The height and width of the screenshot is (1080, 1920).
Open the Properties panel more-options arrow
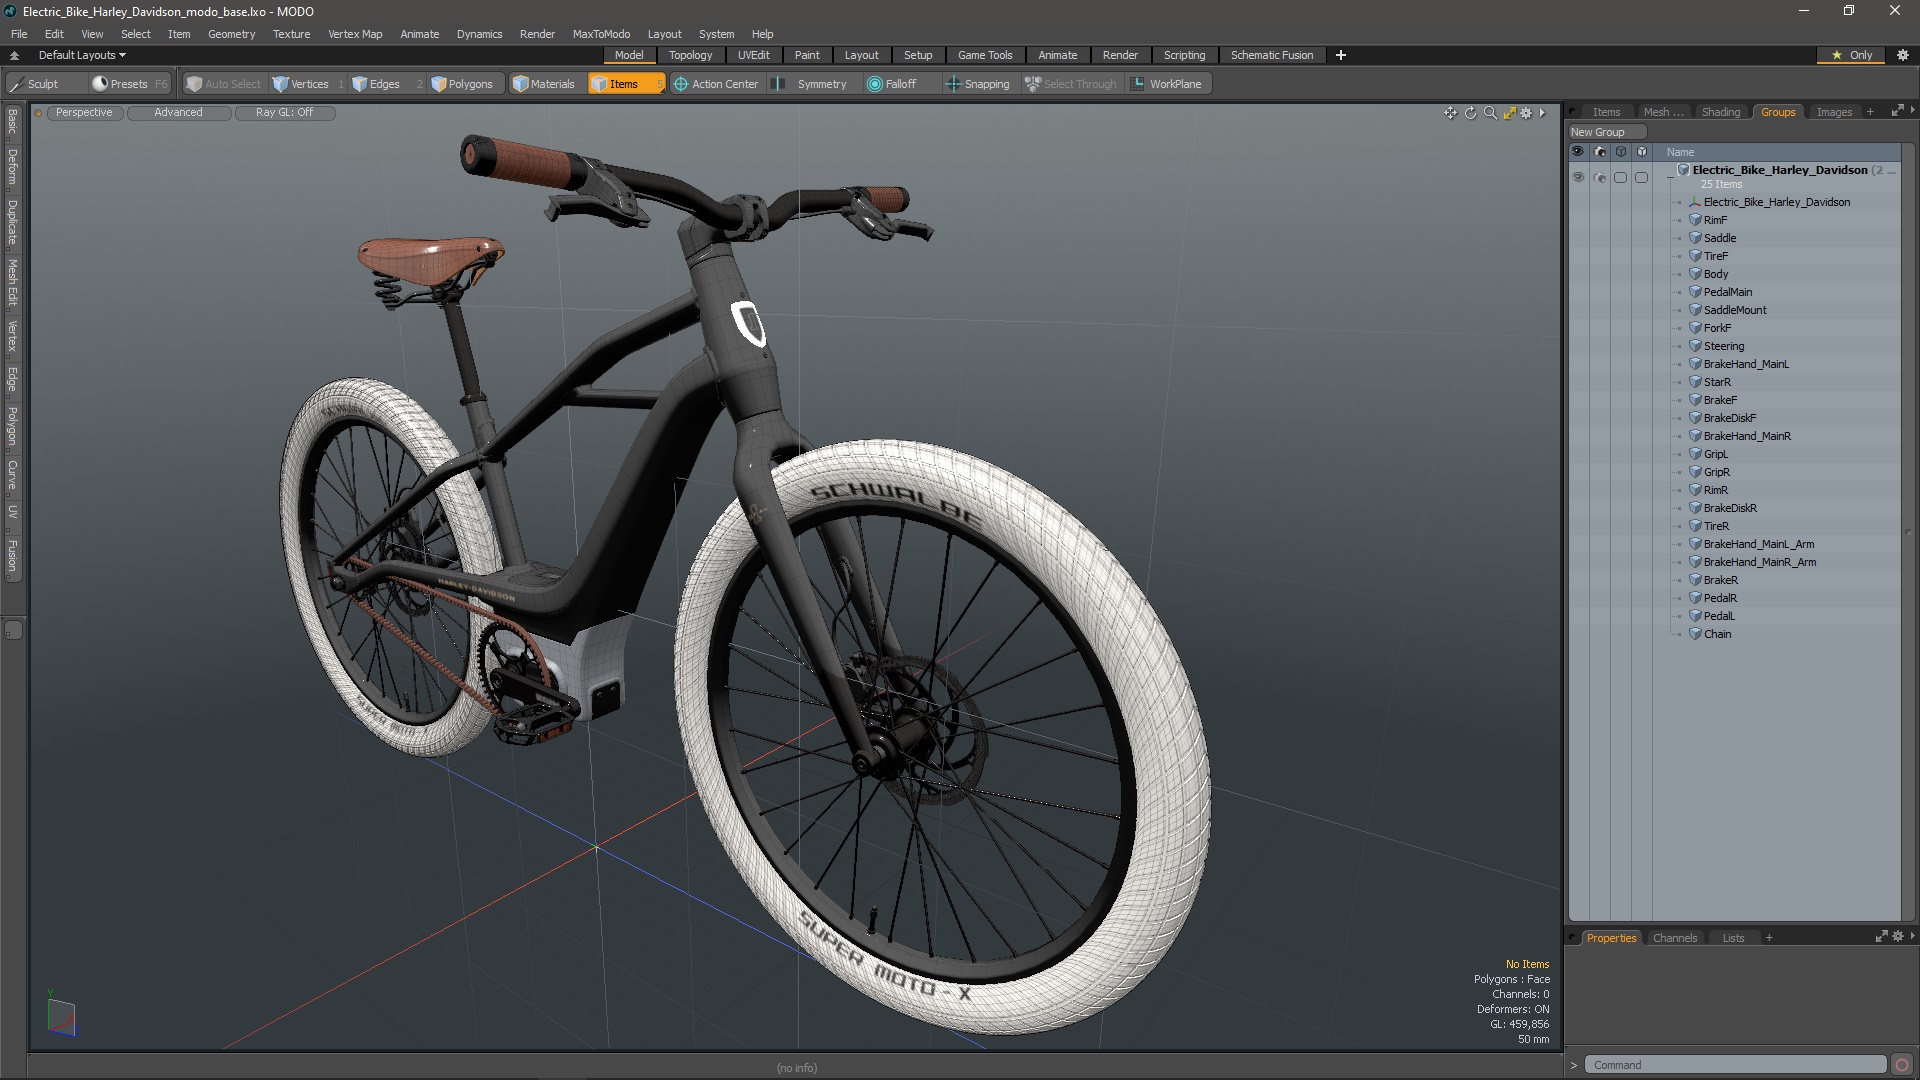coord(1912,937)
